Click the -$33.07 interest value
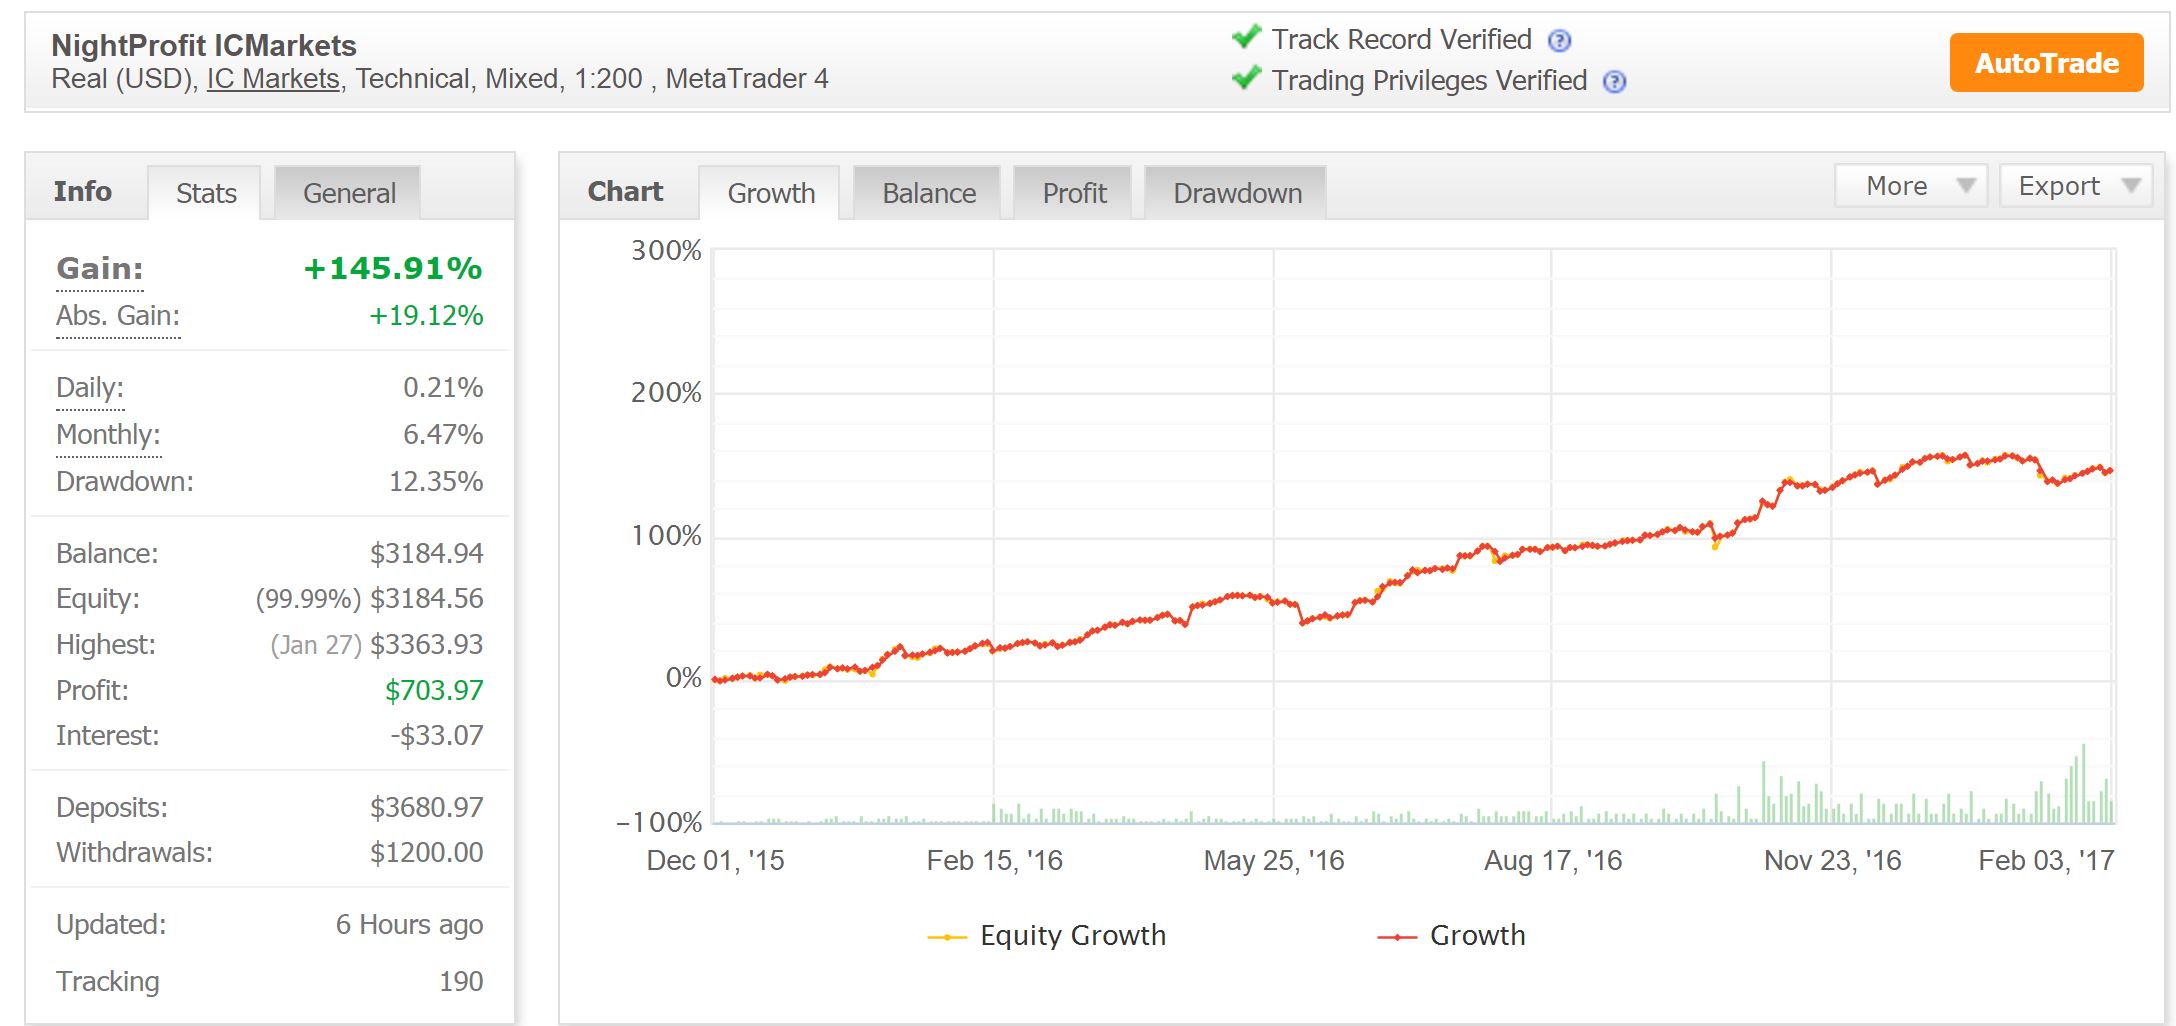 [x=437, y=736]
